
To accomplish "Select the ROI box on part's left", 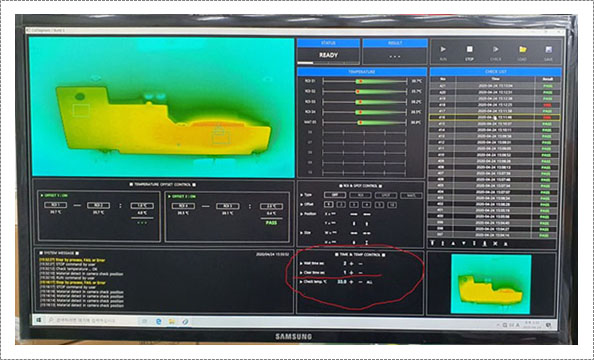I will click(81, 110).
